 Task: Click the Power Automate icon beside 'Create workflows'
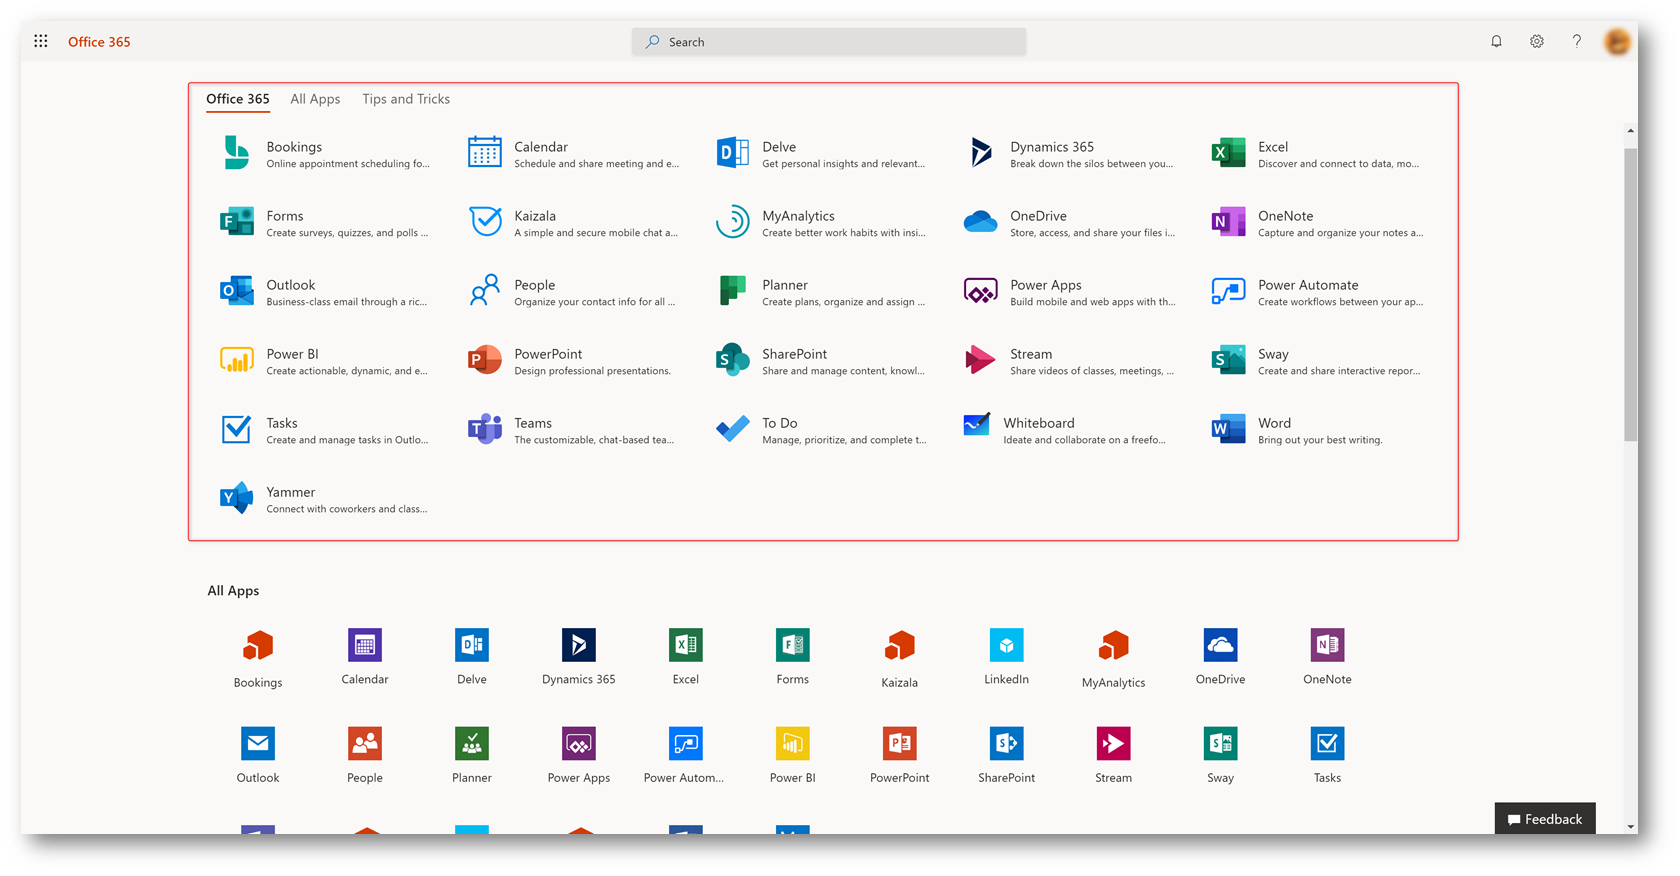click(1228, 291)
